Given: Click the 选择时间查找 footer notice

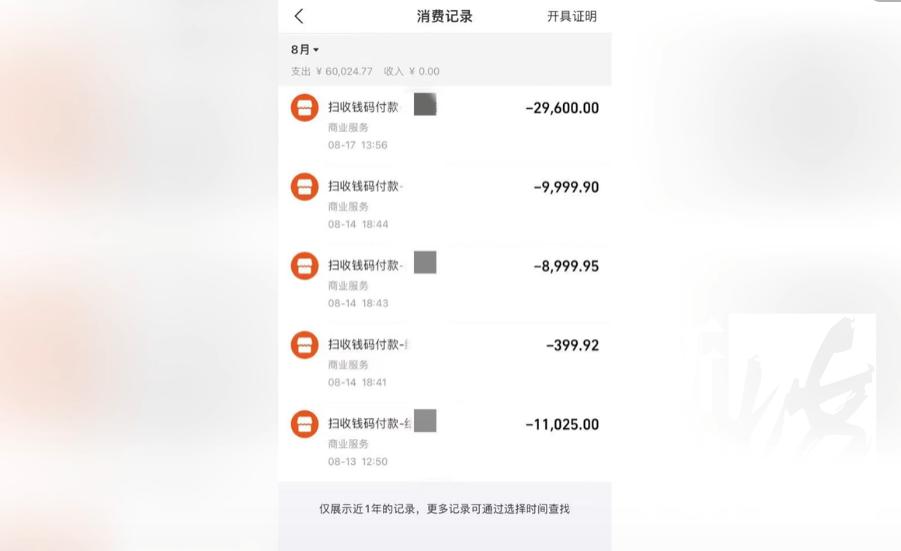Looking at the screenshot, I should (x=537, y=509).
